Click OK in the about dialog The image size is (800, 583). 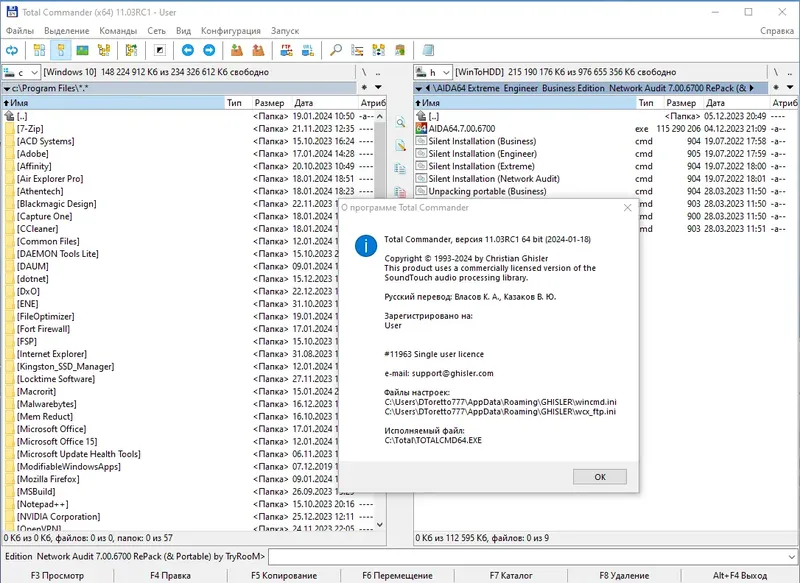599,477
